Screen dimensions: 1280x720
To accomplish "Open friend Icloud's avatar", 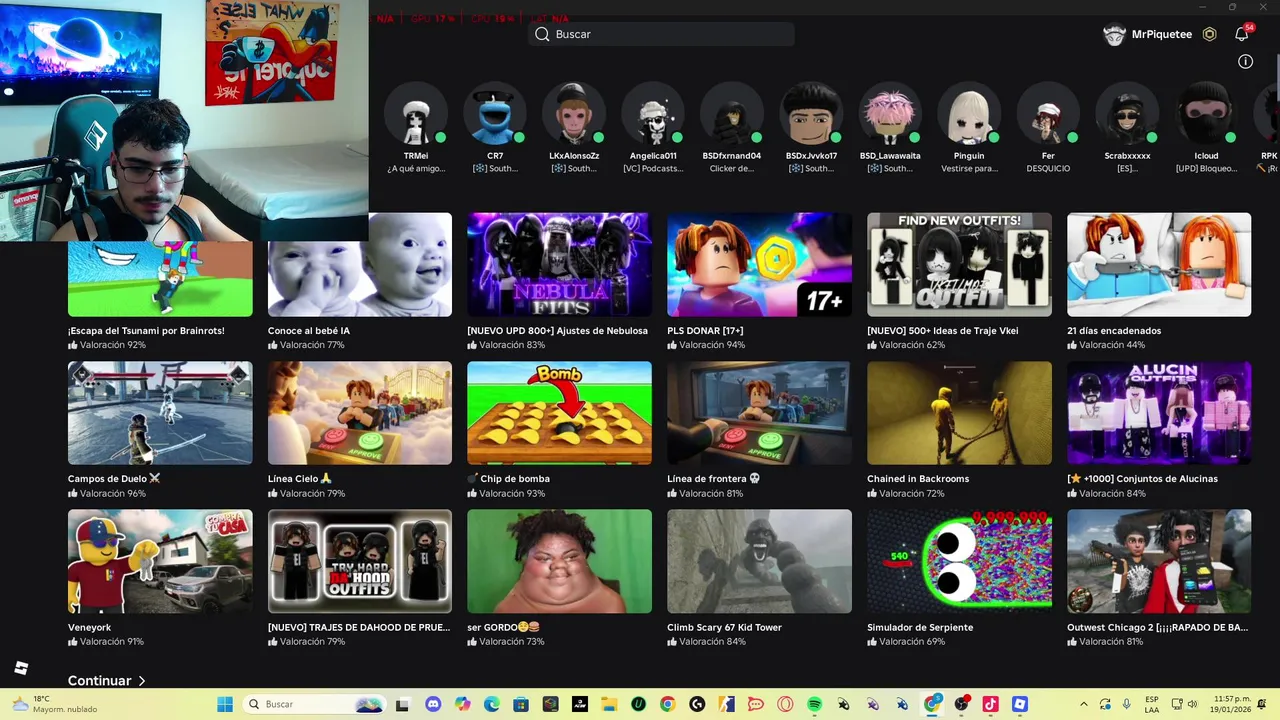I will (1206, 114).
